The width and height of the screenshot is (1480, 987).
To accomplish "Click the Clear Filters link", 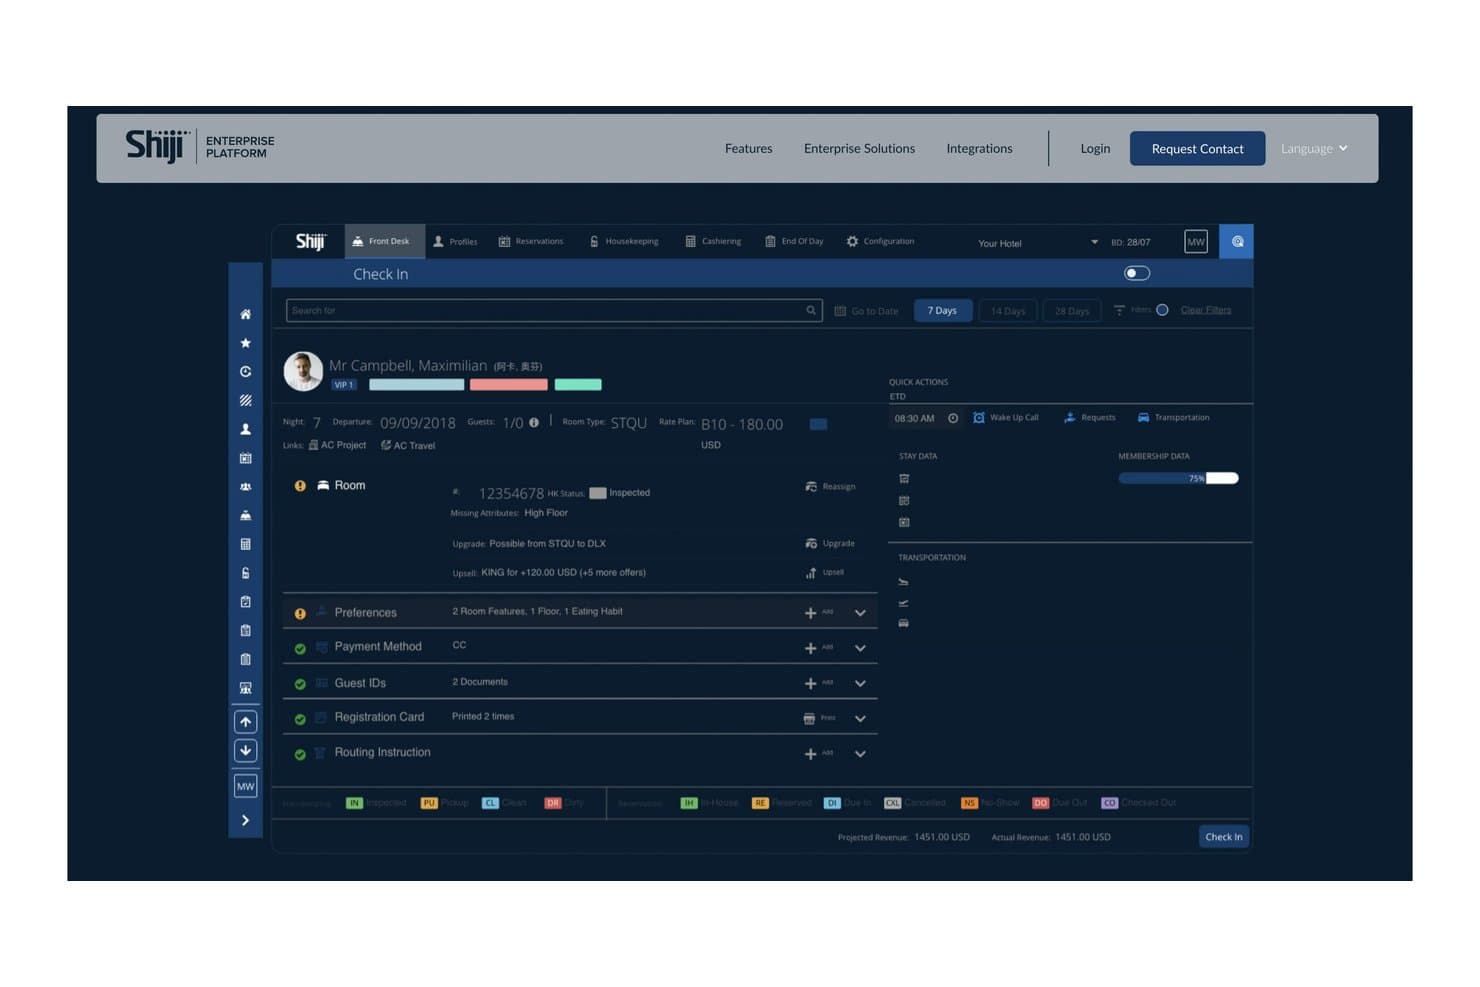I will pyautogui.click(x=1206, y=310).
